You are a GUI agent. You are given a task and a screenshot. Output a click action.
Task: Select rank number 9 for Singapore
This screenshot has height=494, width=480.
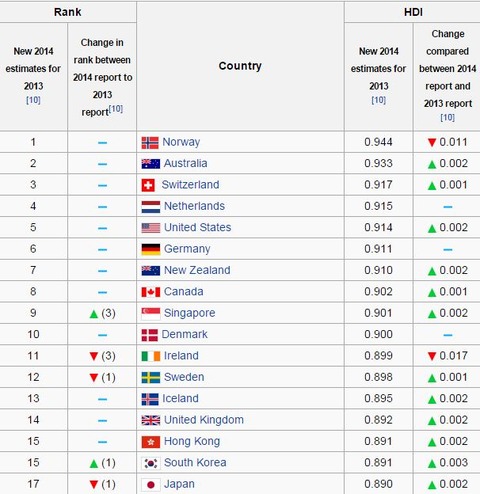tap(33, 313)
